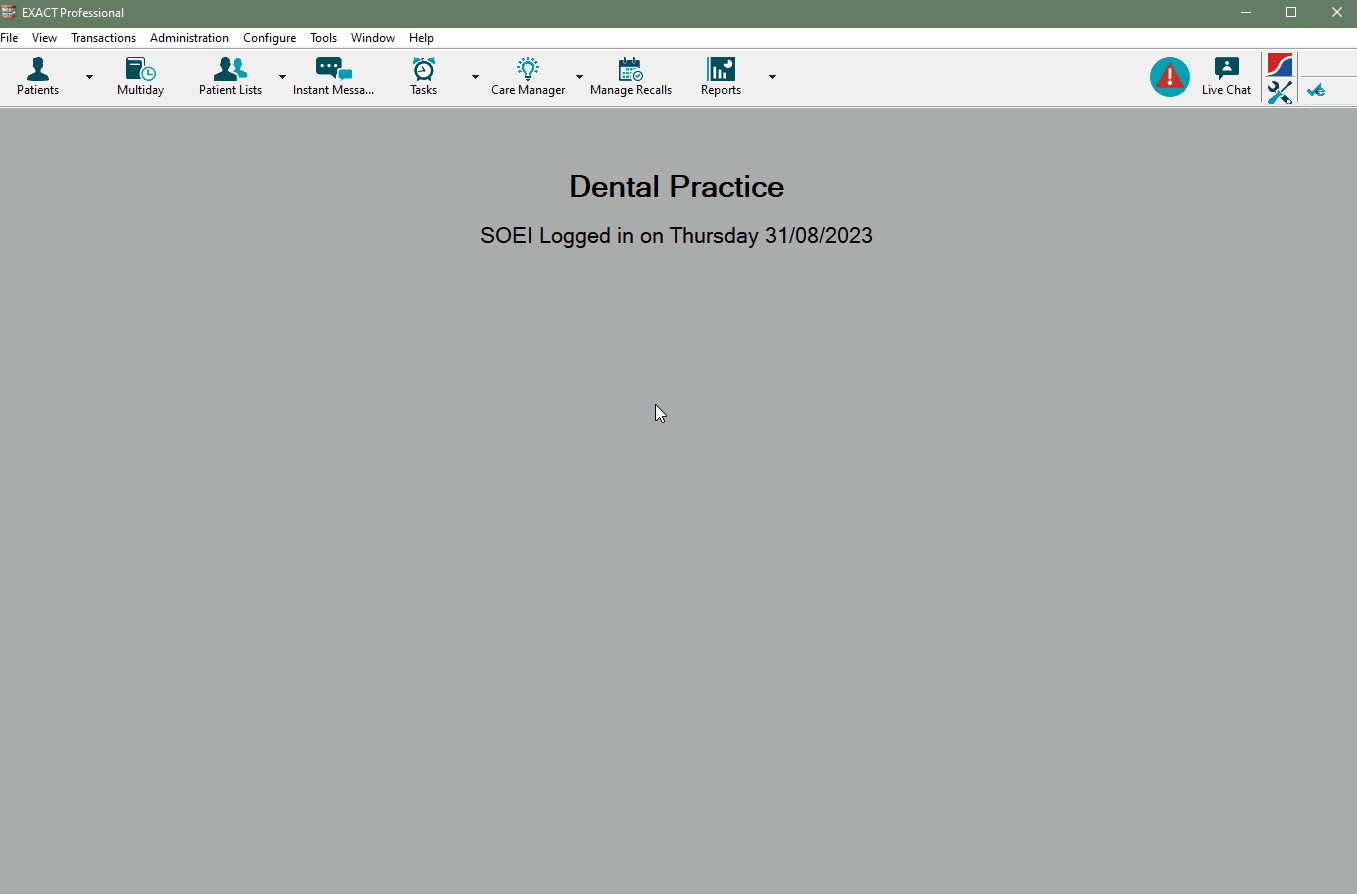Expand the Tasks dropdown arrow
The image size is (1357, 894).
tap(475, 77)
